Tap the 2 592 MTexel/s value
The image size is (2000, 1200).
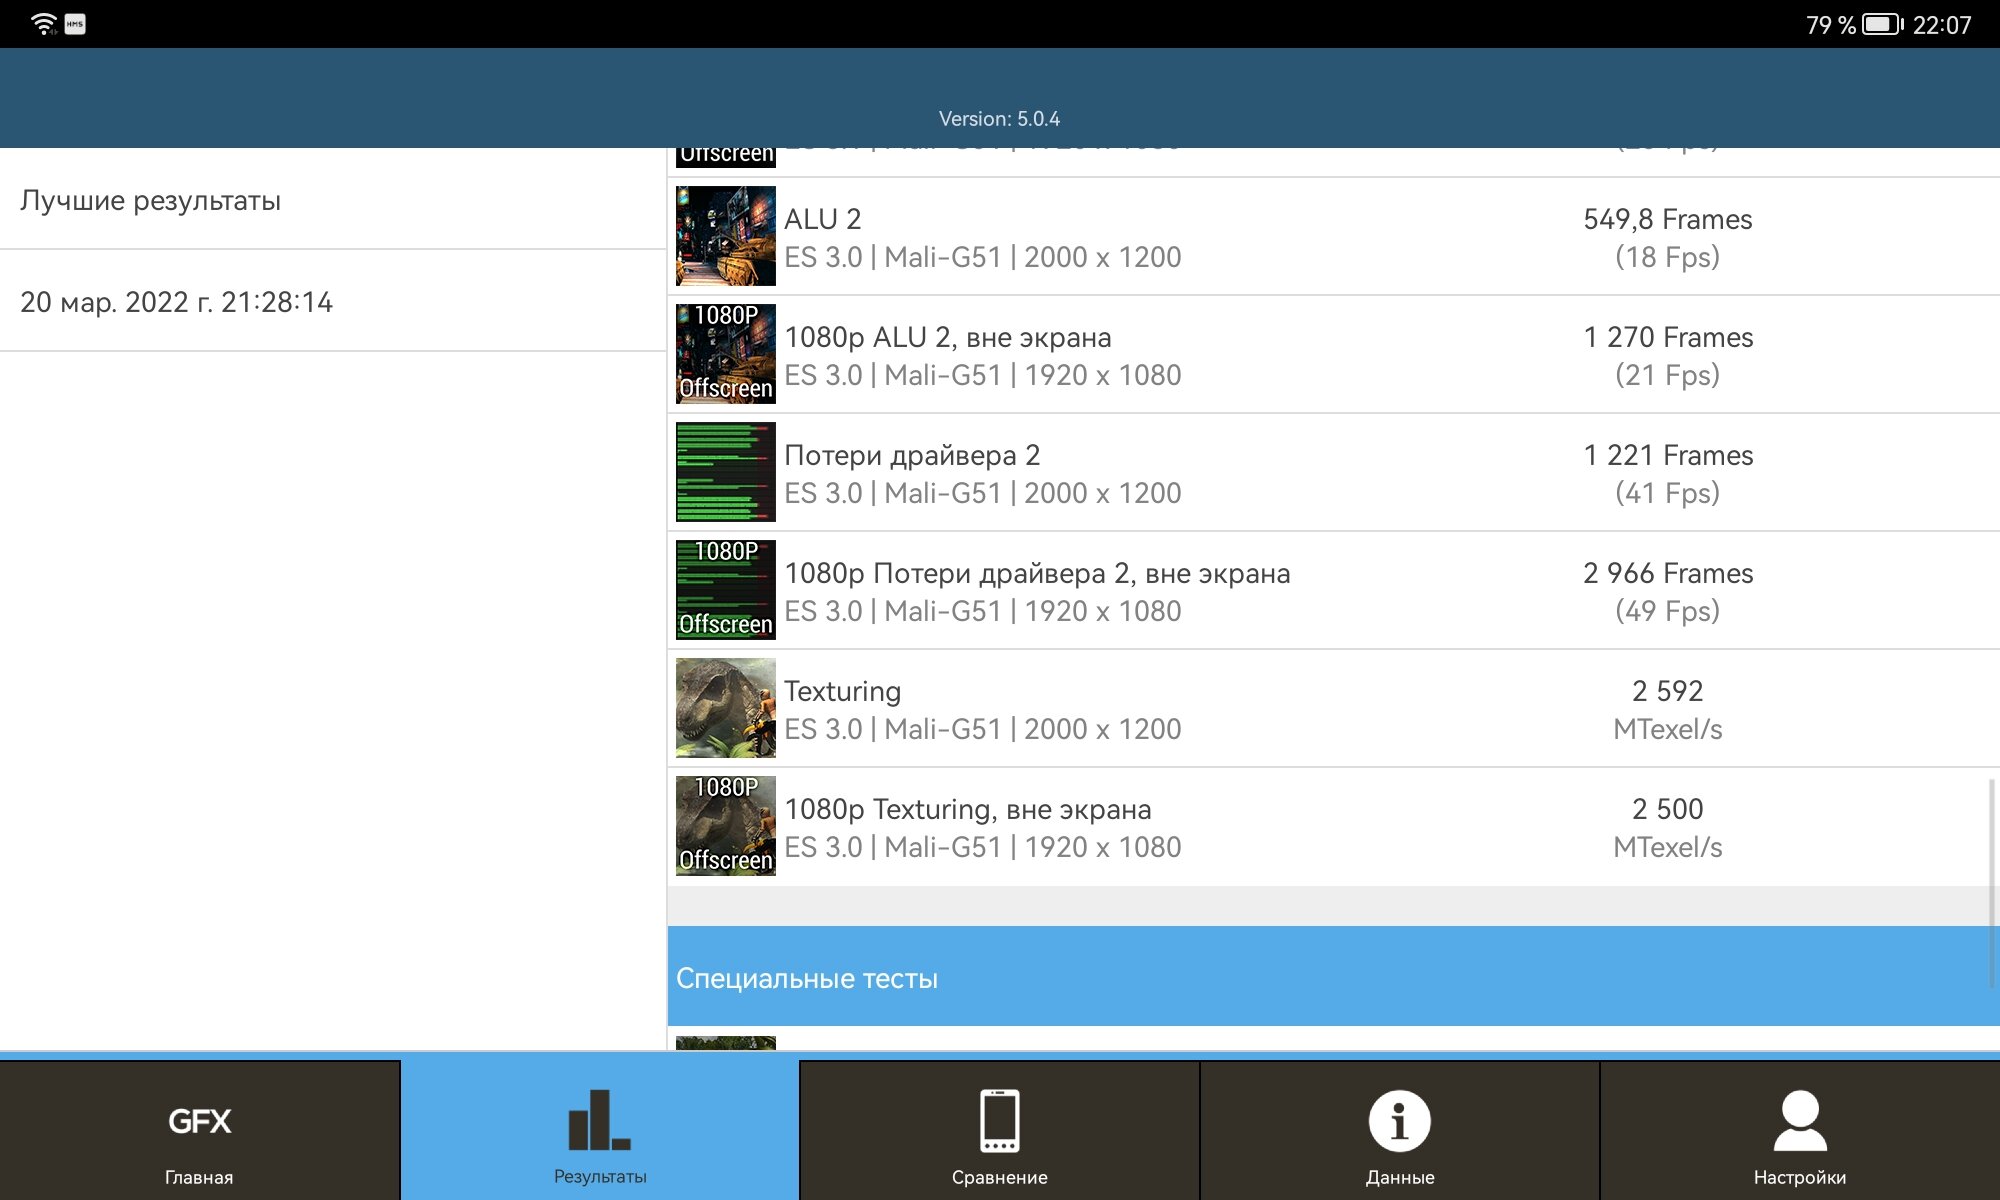tap(1668, 709)
